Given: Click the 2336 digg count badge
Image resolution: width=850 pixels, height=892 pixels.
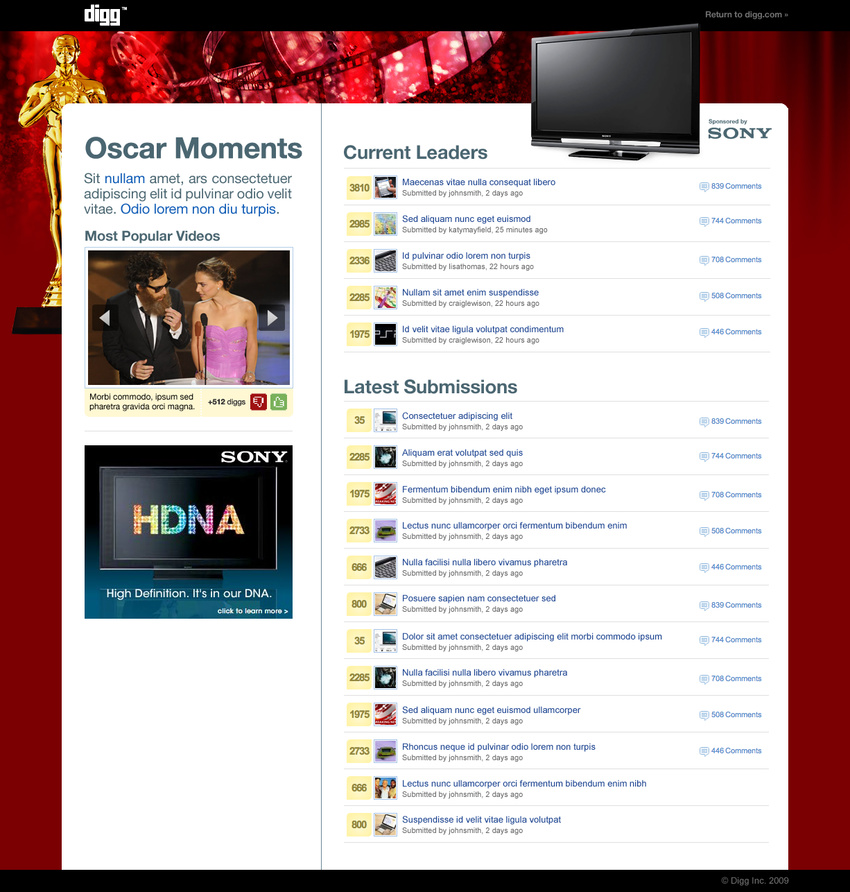Looking at the screenshot, I should click(359, 261).
